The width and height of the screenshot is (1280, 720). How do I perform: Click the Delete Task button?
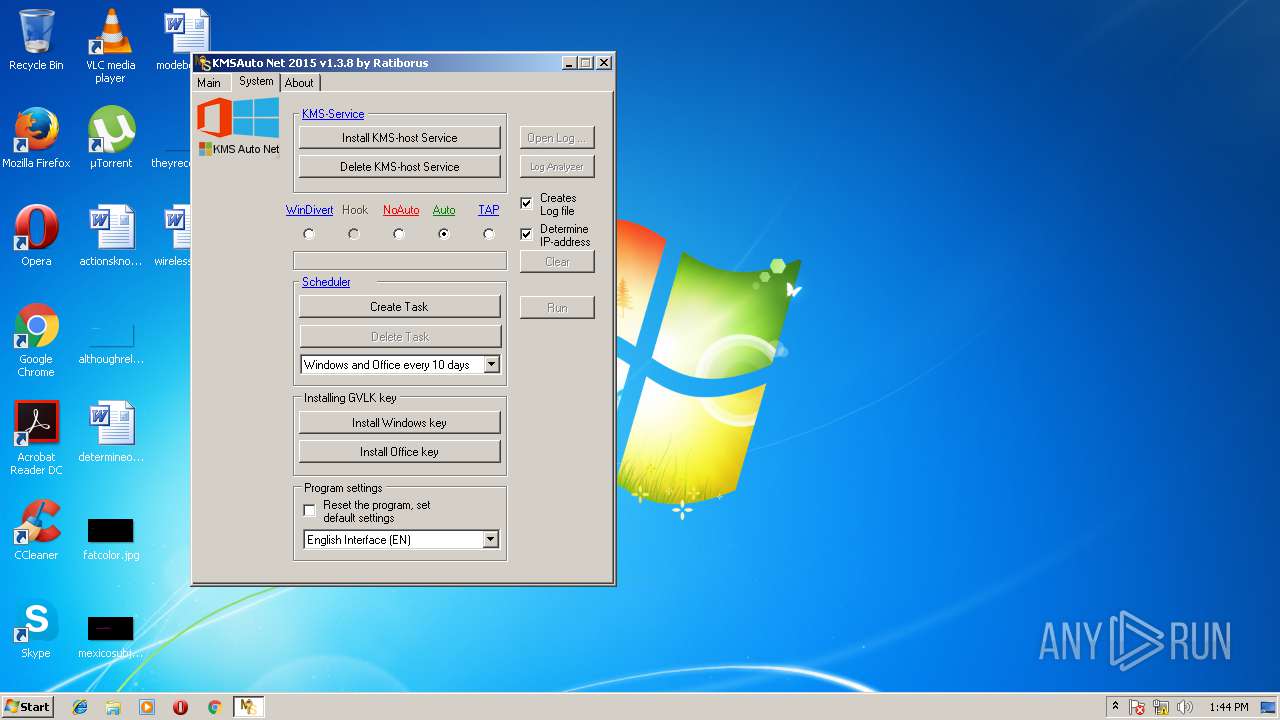pos(400,337)
